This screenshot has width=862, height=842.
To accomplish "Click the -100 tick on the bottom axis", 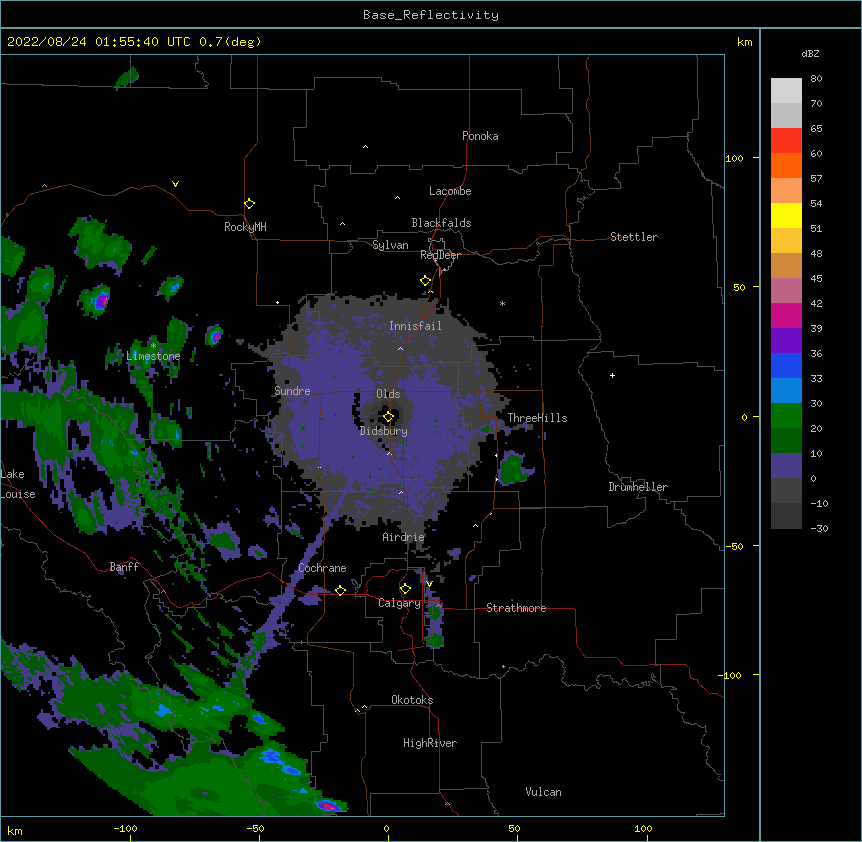I will pyautogui.click(x=125, y=829).
